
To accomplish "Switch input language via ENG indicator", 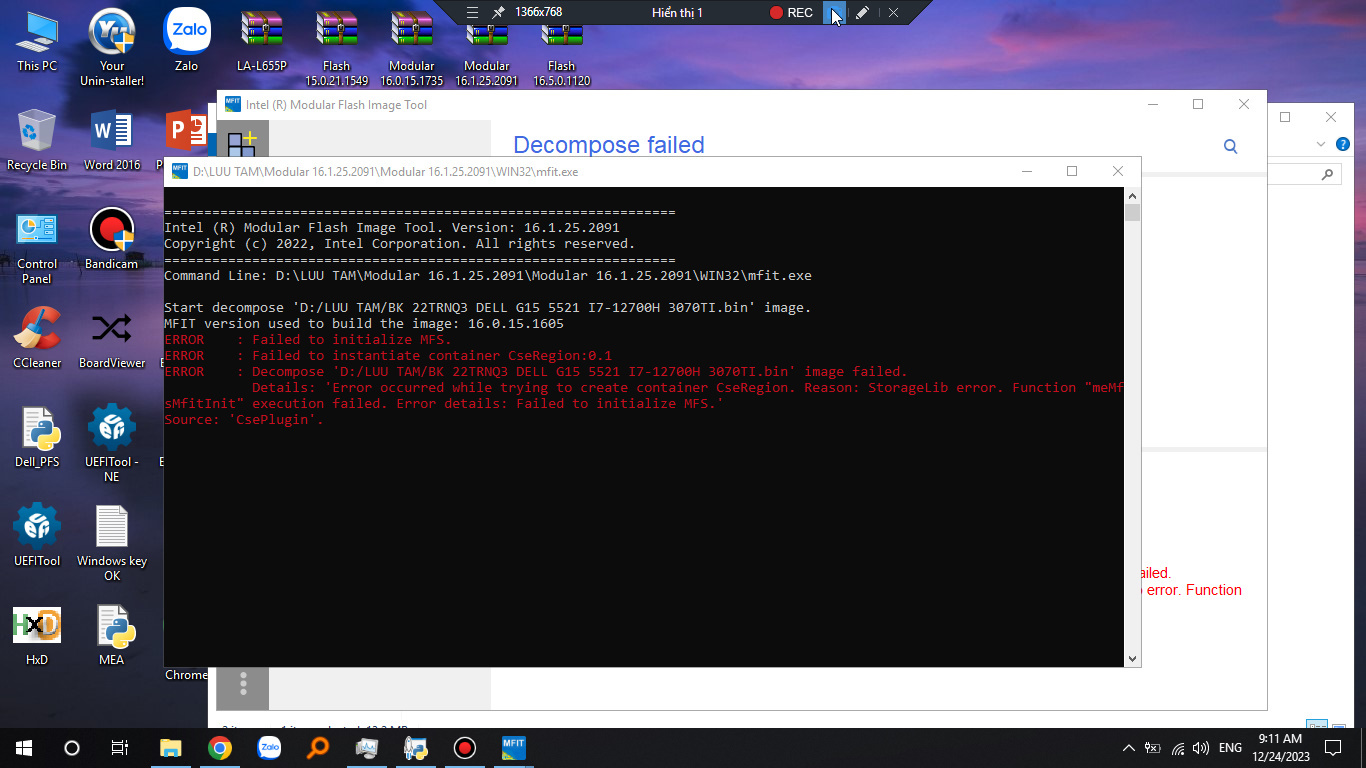I will [x=1231, y=747].
